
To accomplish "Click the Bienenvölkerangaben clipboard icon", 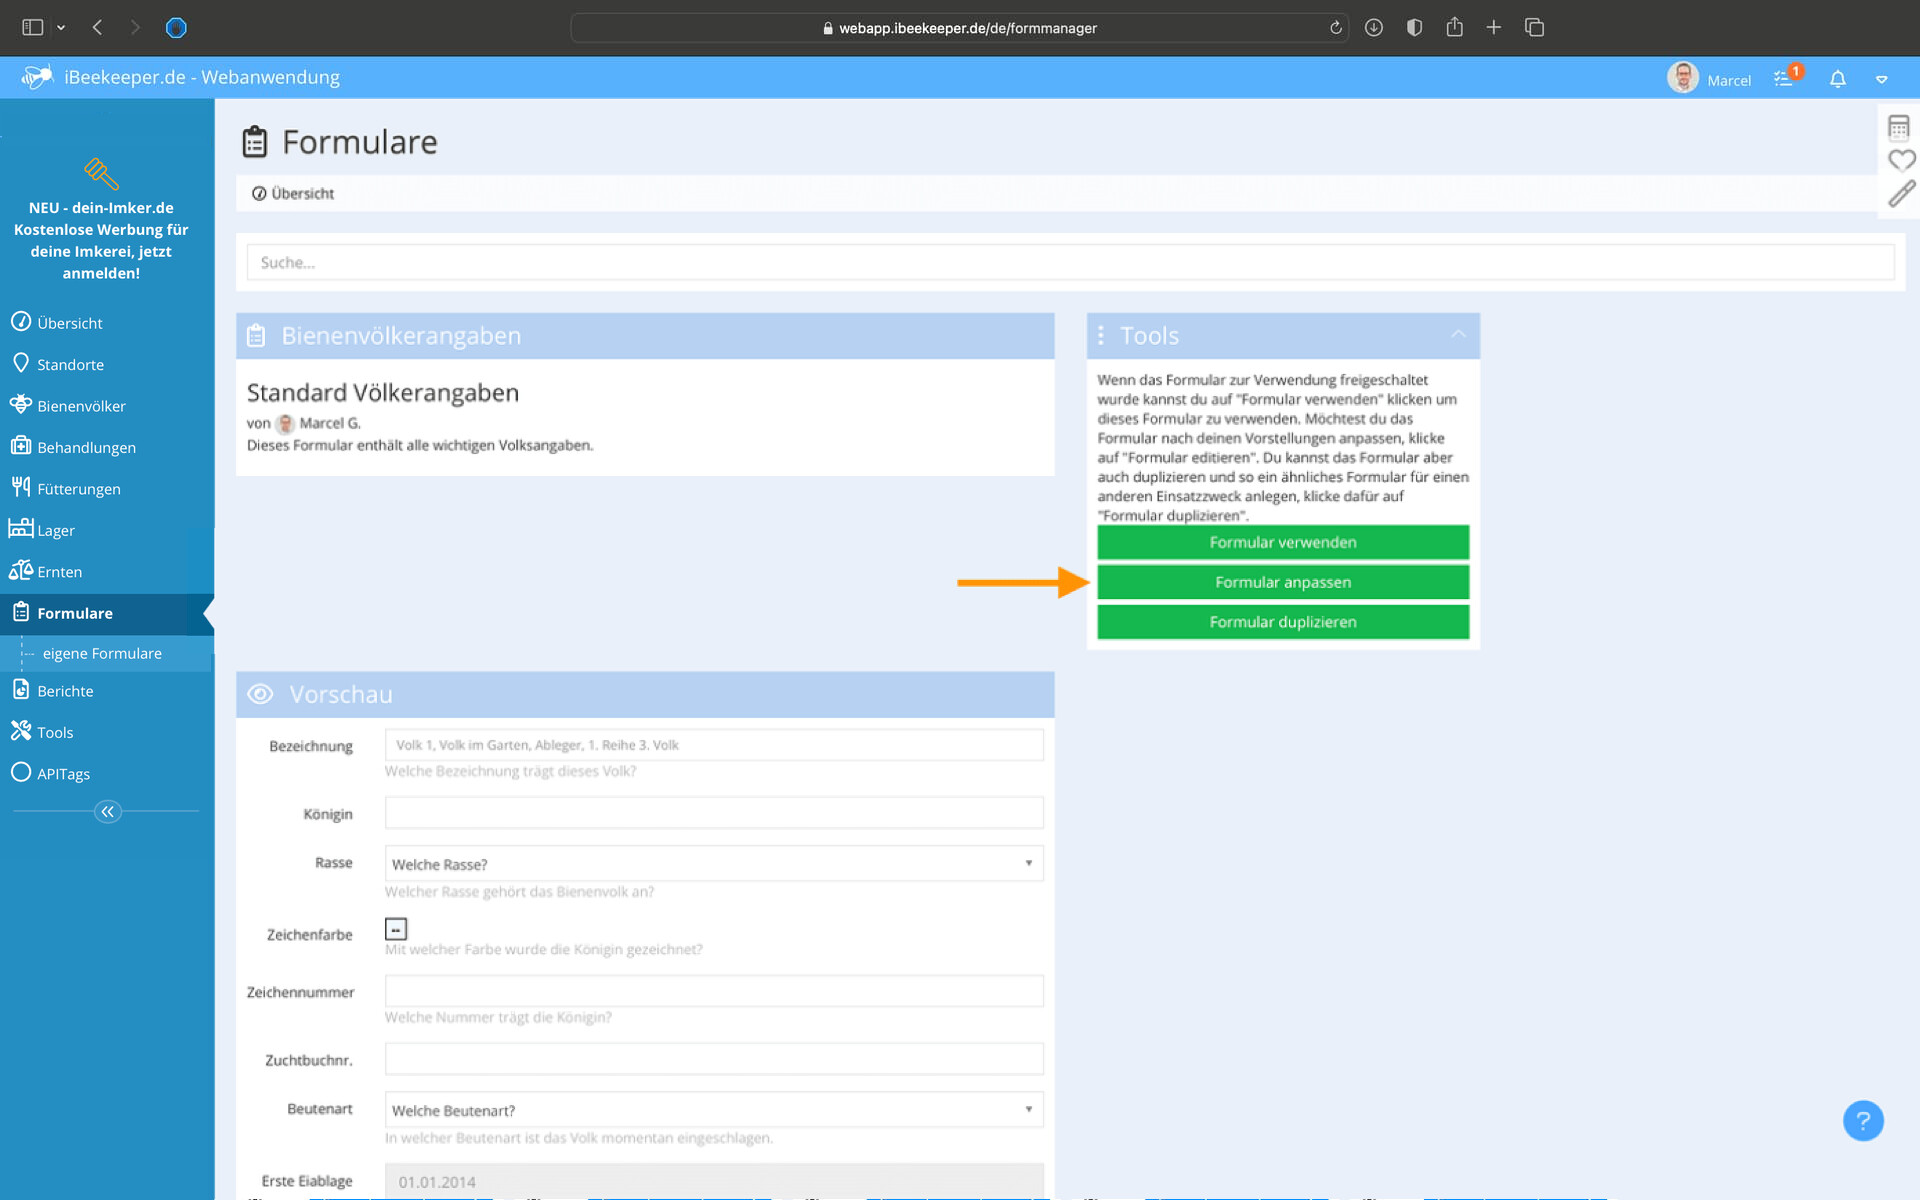I will tap(256, 336).
